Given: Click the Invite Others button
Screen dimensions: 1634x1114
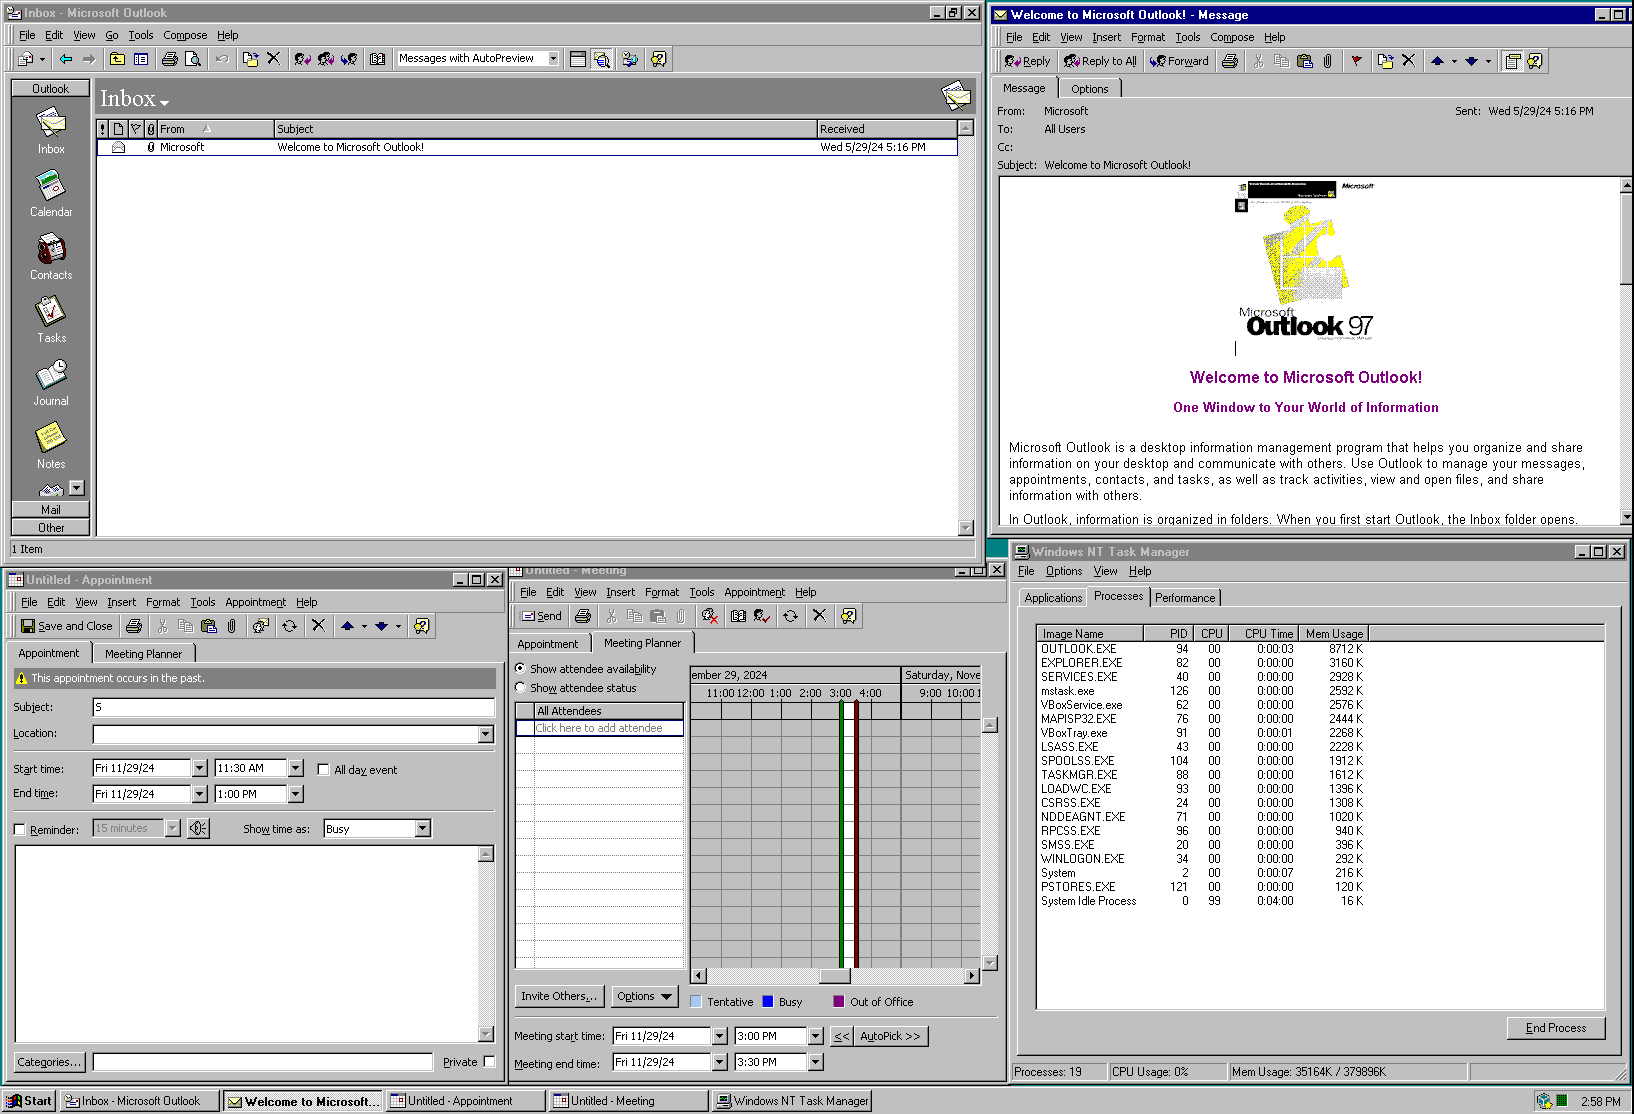Looking at the screenshot, I should point(559,996).
